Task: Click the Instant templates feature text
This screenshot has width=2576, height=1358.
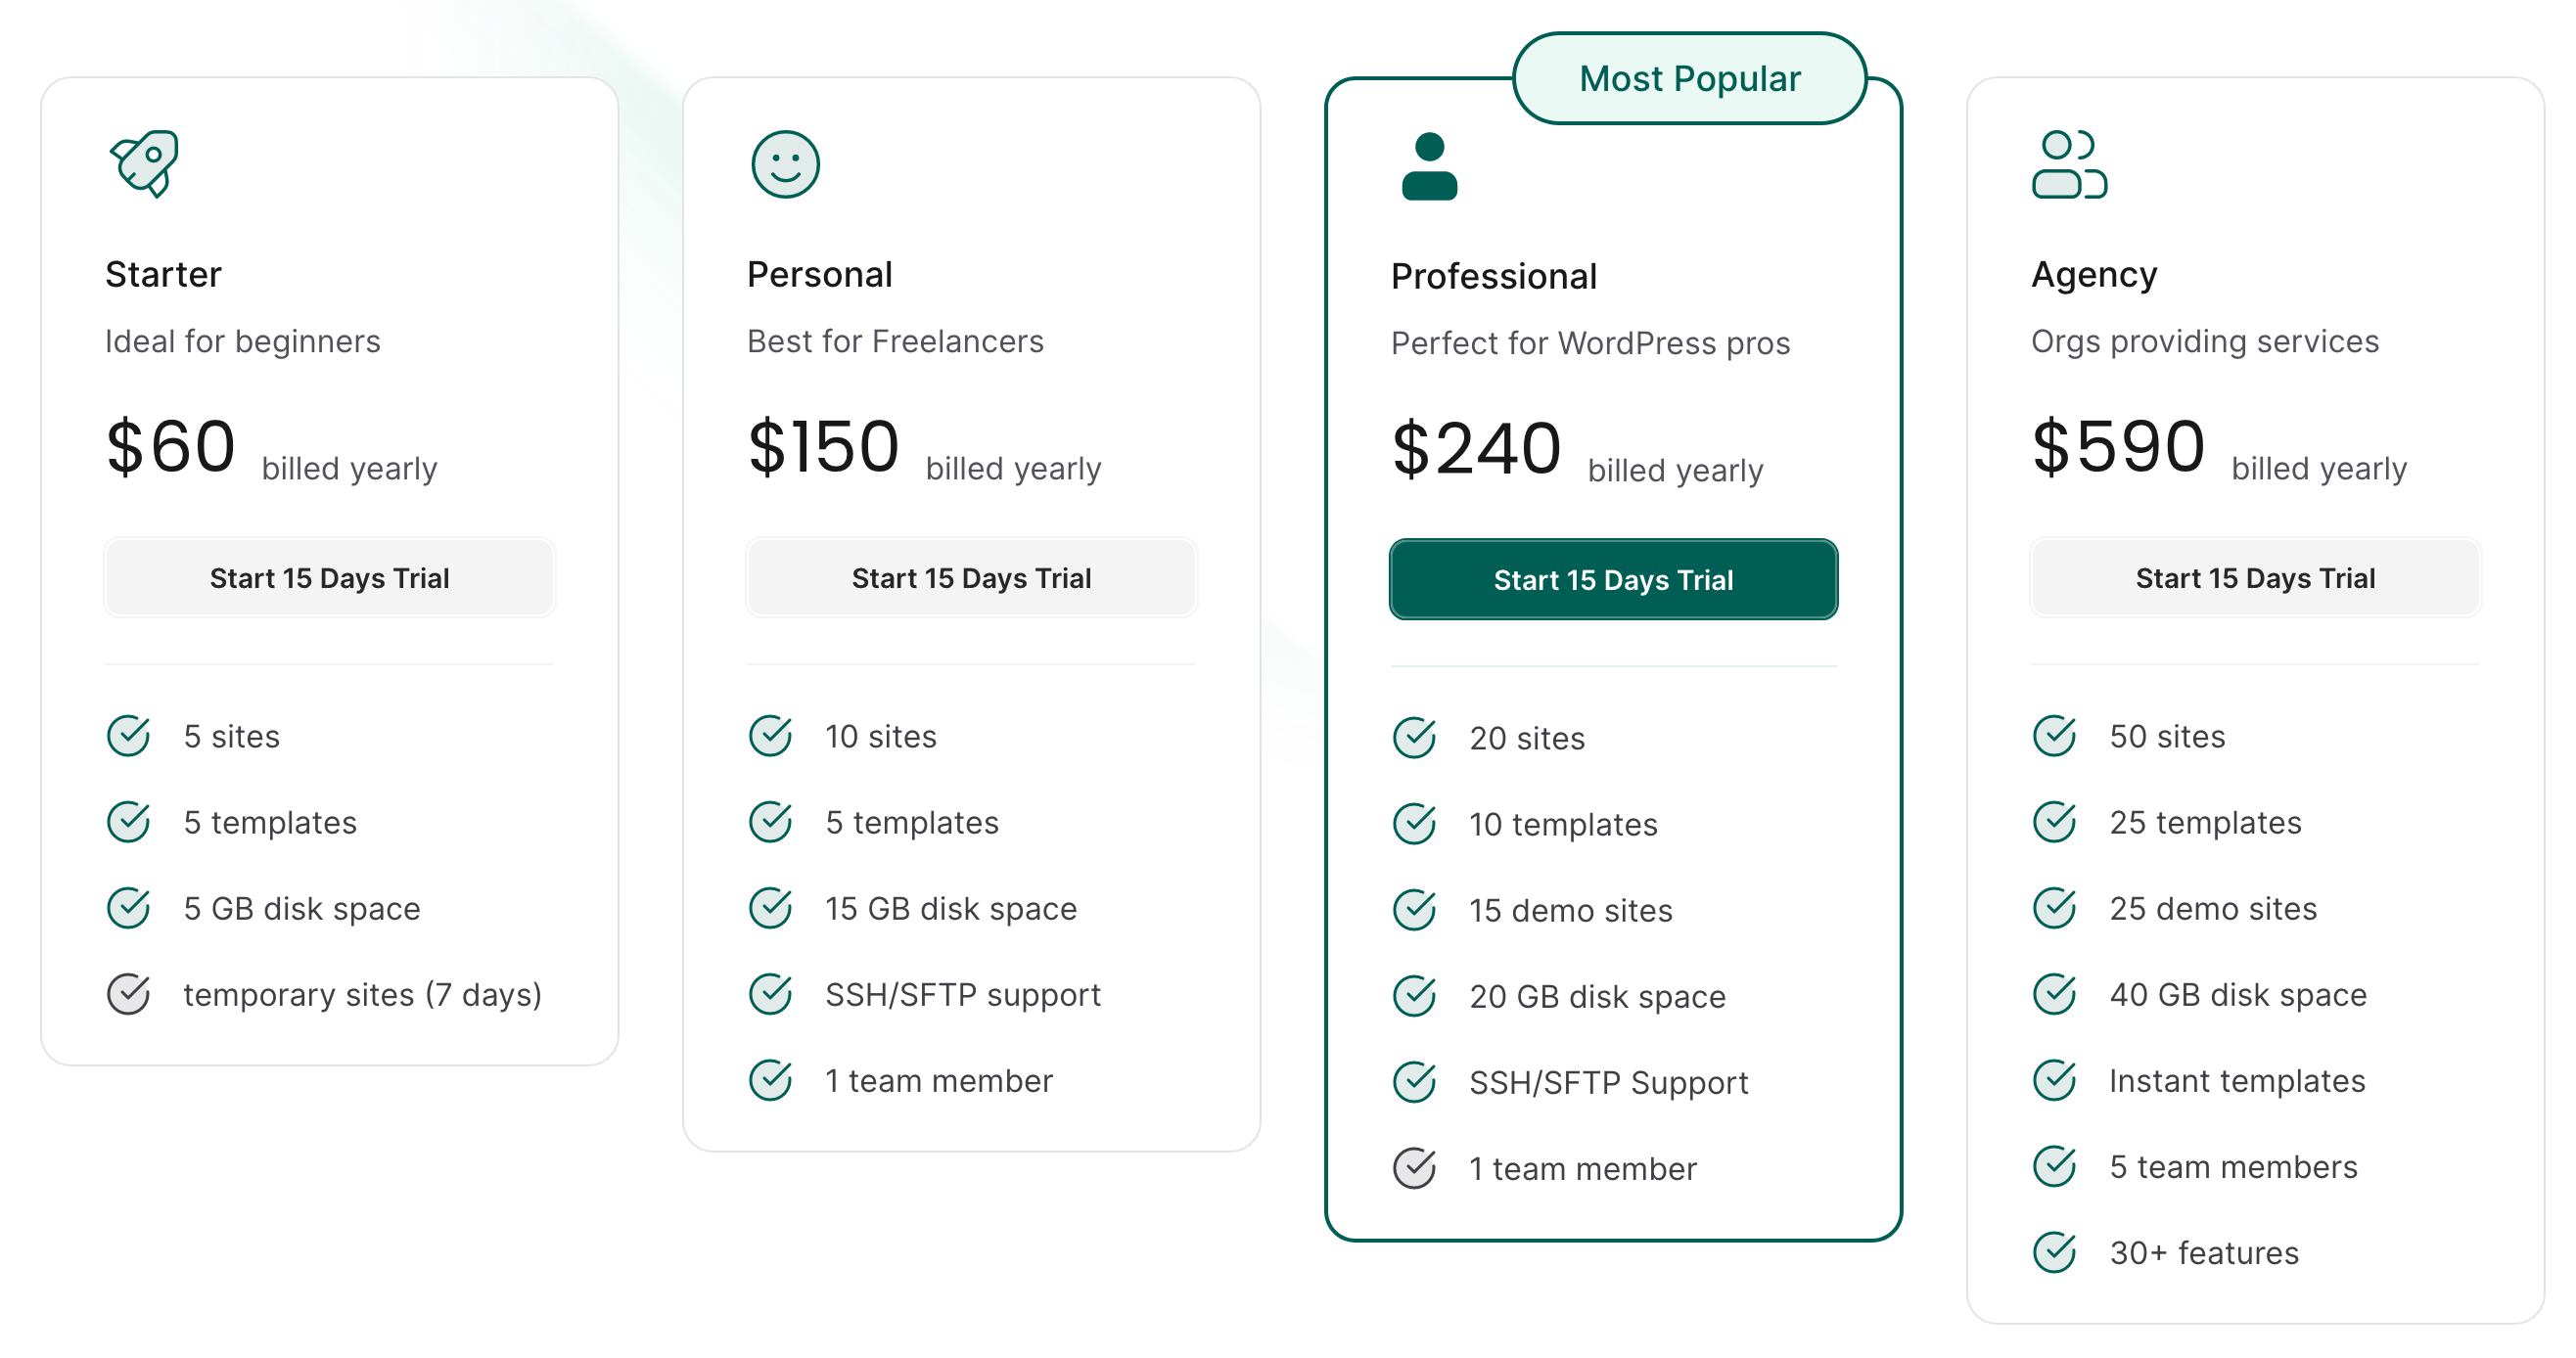Action: 2237,1080
